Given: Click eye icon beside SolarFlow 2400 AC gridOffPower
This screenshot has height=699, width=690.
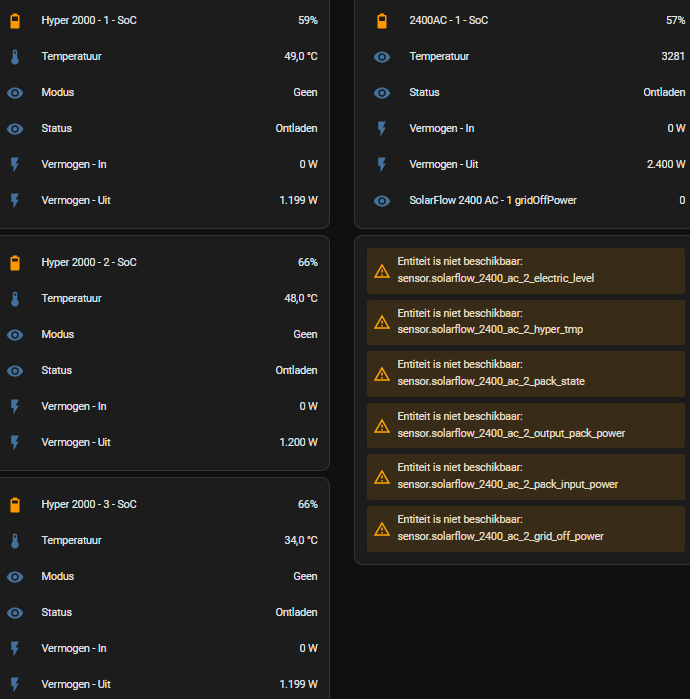Looking at the screenshot, I should [x=382, y=201].
